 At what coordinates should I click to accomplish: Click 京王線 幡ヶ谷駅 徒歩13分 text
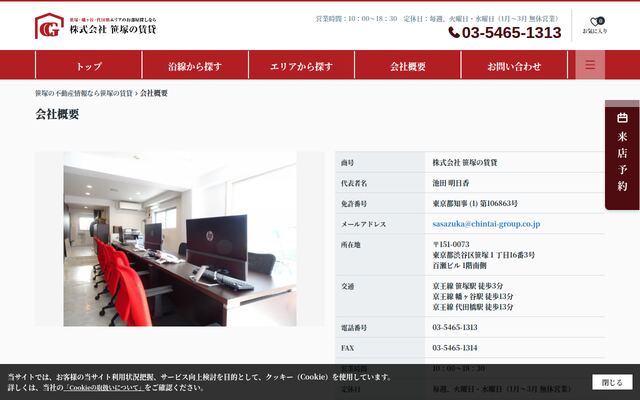click(473, 297)
